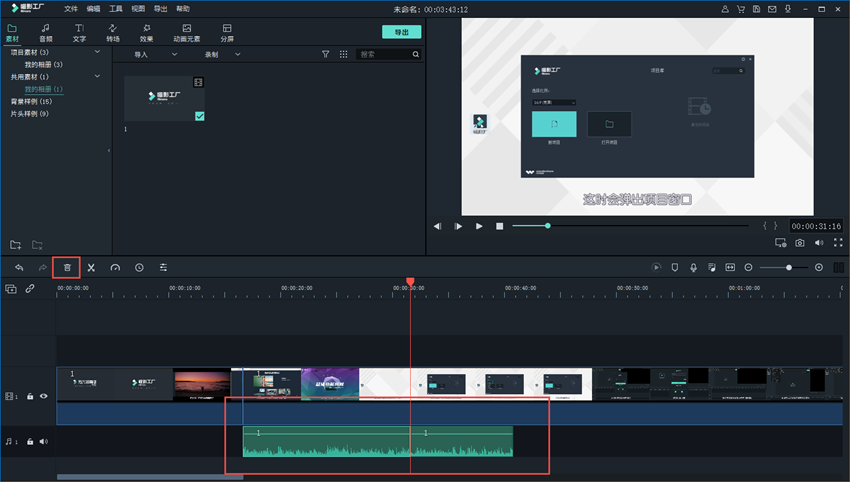The width and height of the screenshot is (850, 482).
Task: Click the filter funnel icon in media panel
Action: pyautogui.click(x=325, y=54)
